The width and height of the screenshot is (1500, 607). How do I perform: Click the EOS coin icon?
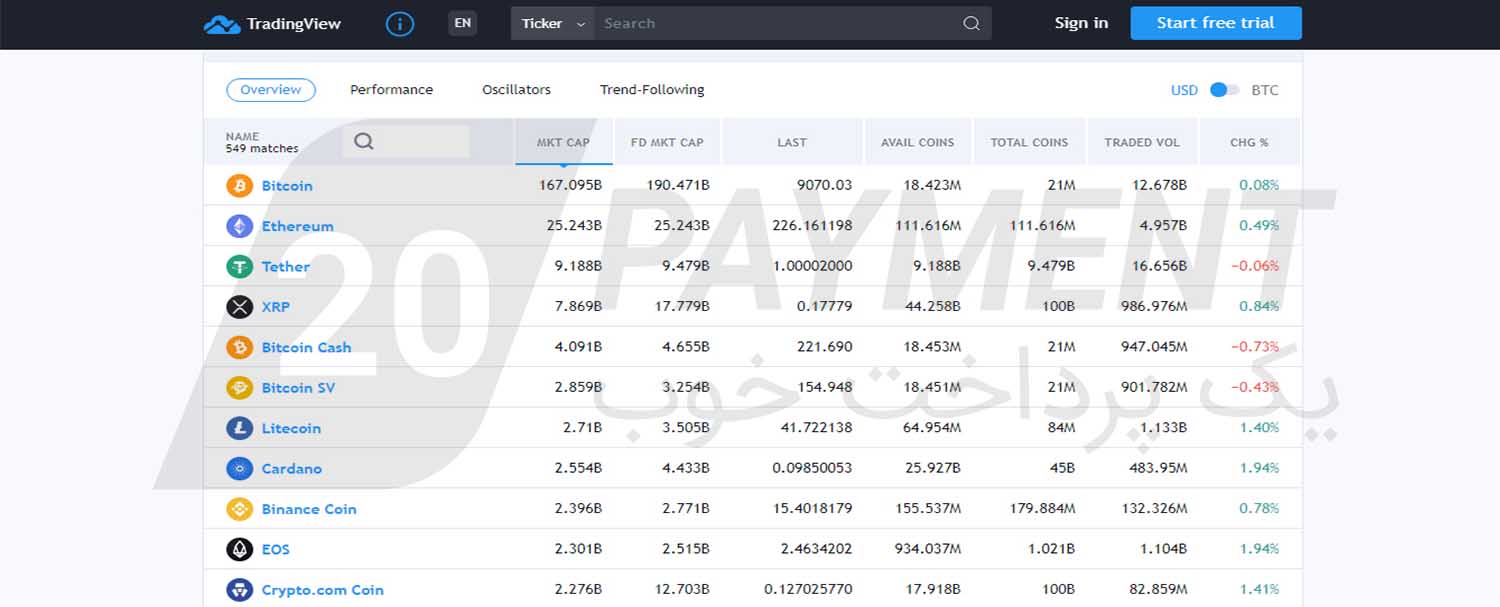click(239, 549)
